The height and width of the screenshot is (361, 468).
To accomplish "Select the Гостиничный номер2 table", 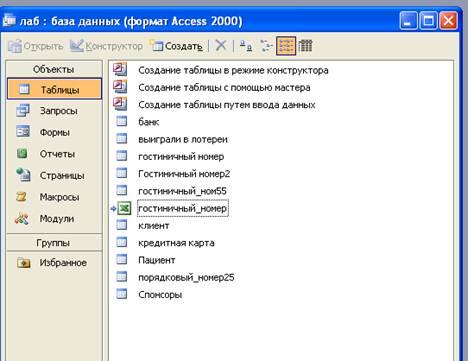I will click(x=184, y=174).
